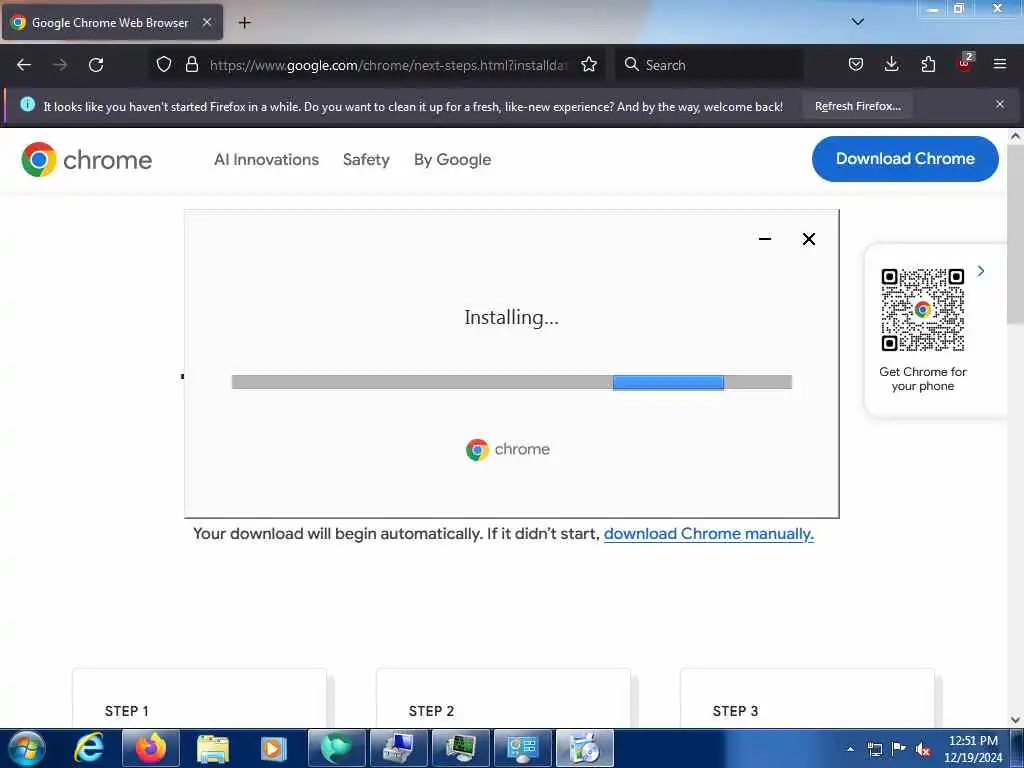The width and height of the screenshot is (1024, 768).
Task: Open Windows Explorer folder in taskbar
Action: [x=213, y=748]
